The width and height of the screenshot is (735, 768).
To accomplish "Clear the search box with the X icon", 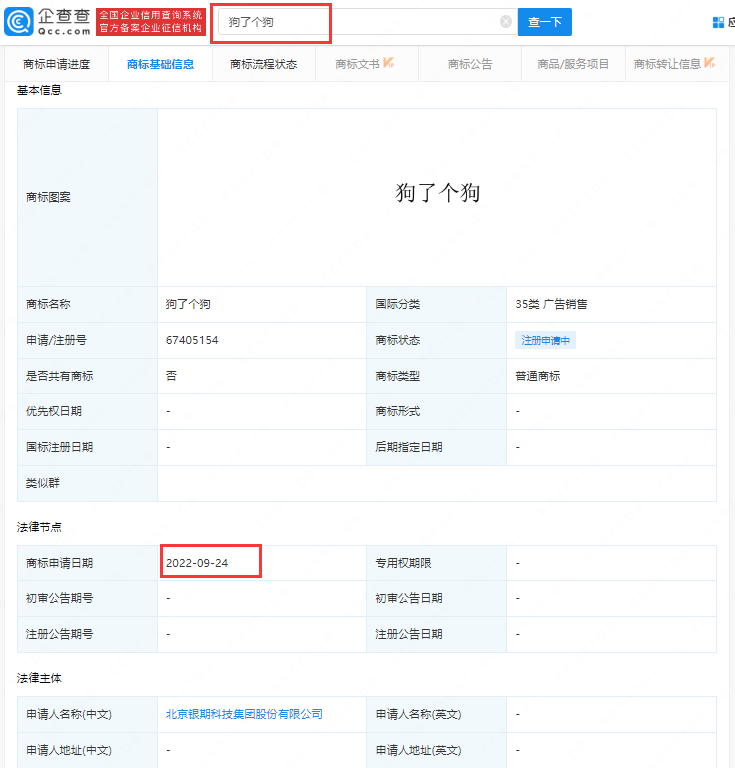I will pyautogui.click(x=506, y=22).
